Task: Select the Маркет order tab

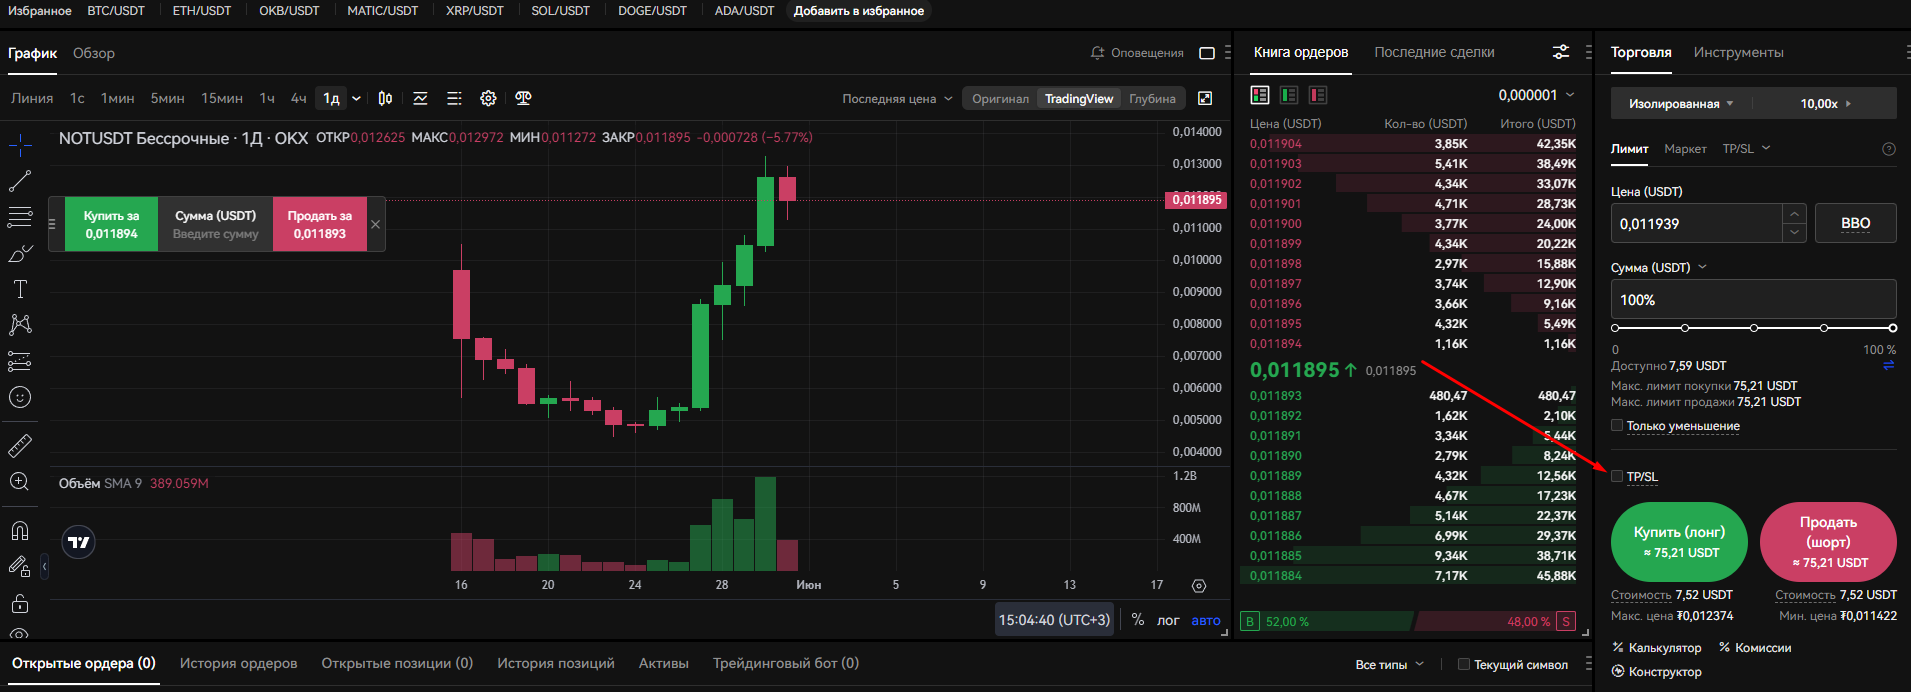Action: click(x=1685, y=149)
